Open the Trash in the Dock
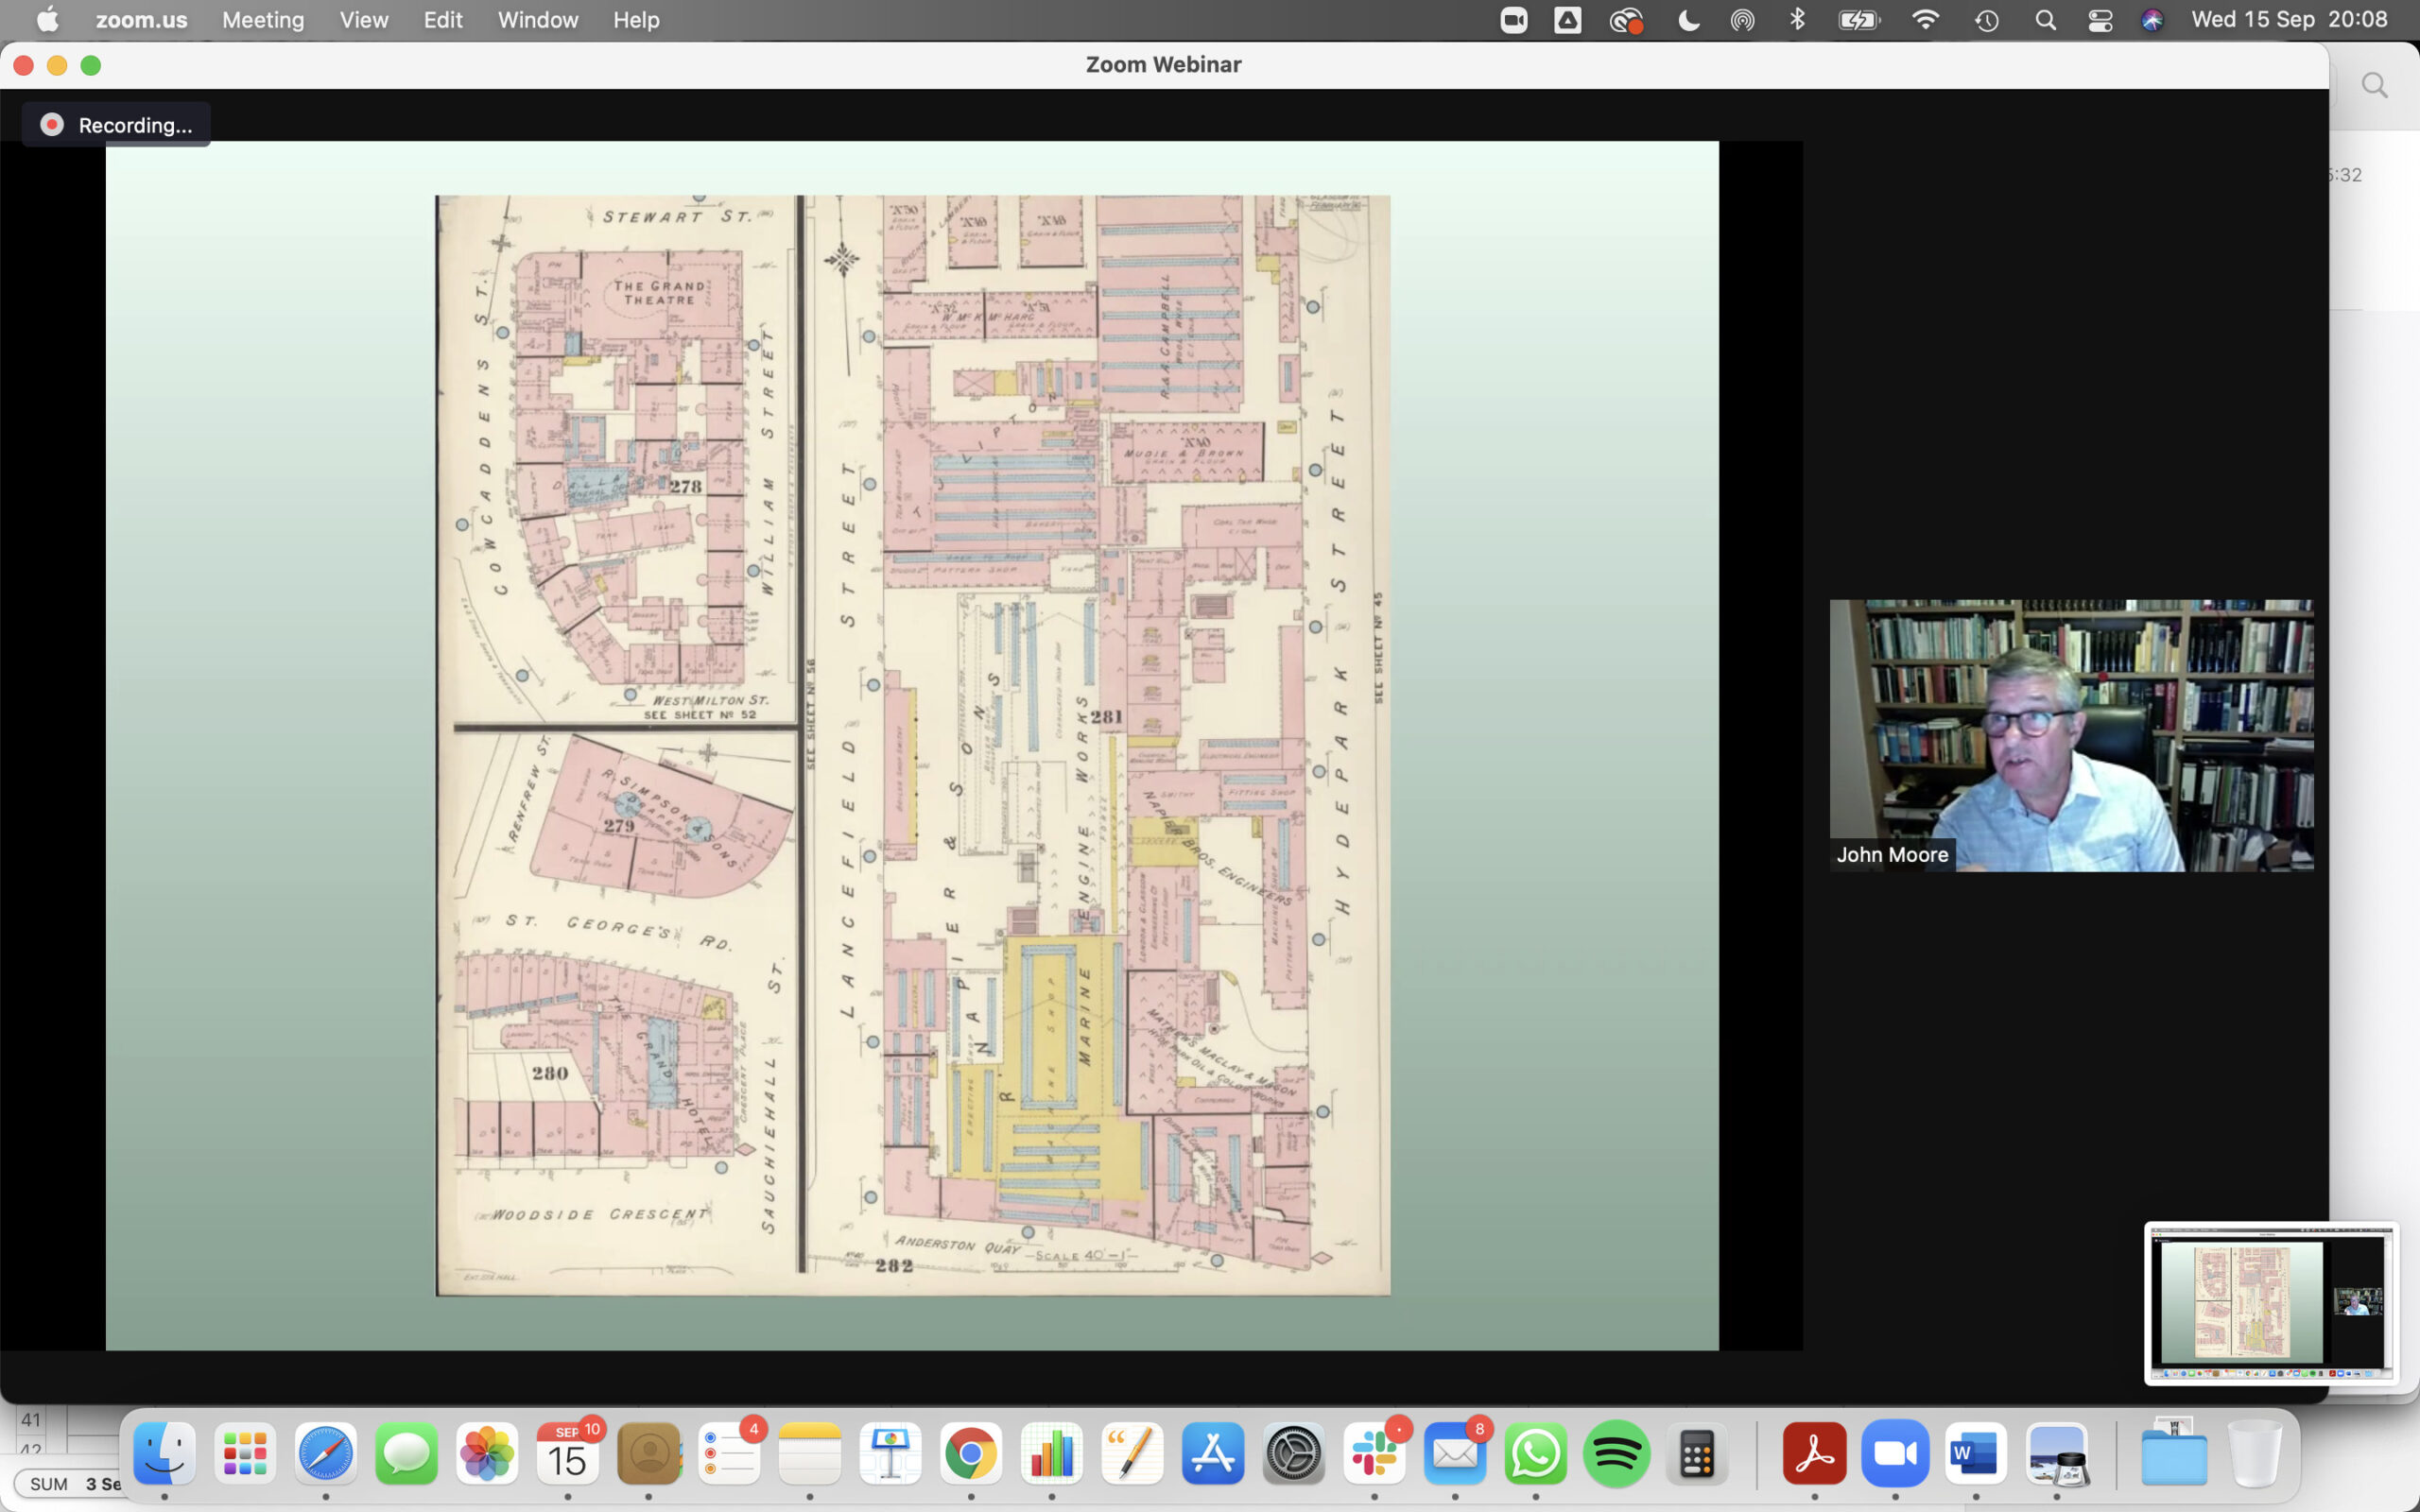 (x=2255, y=1453)
